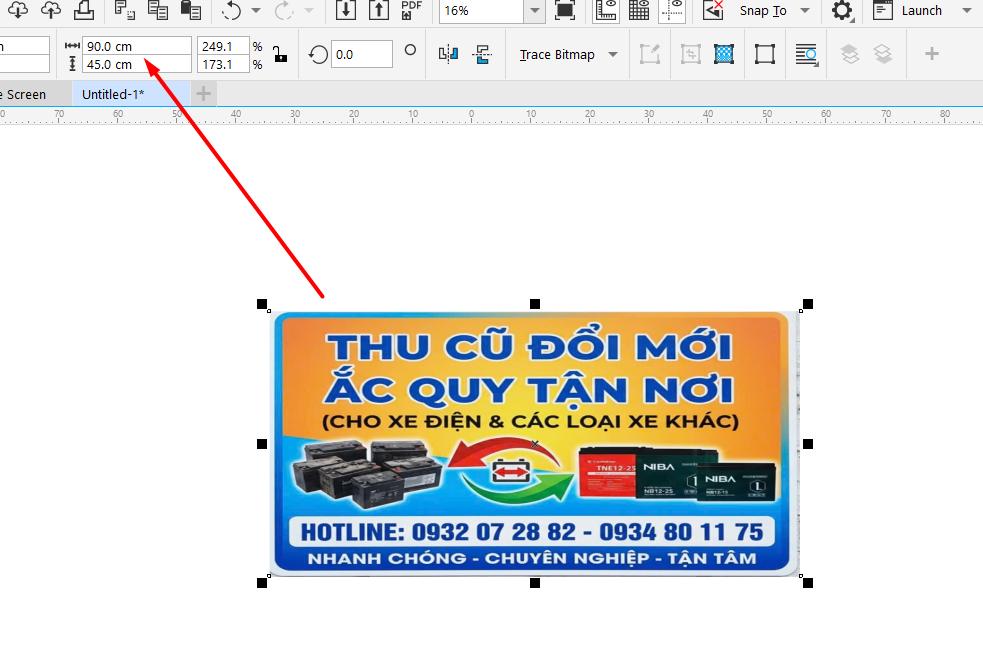Click the left-middle selection handle
This screenshot has width=983, height=656.
(x=262, y=444)
